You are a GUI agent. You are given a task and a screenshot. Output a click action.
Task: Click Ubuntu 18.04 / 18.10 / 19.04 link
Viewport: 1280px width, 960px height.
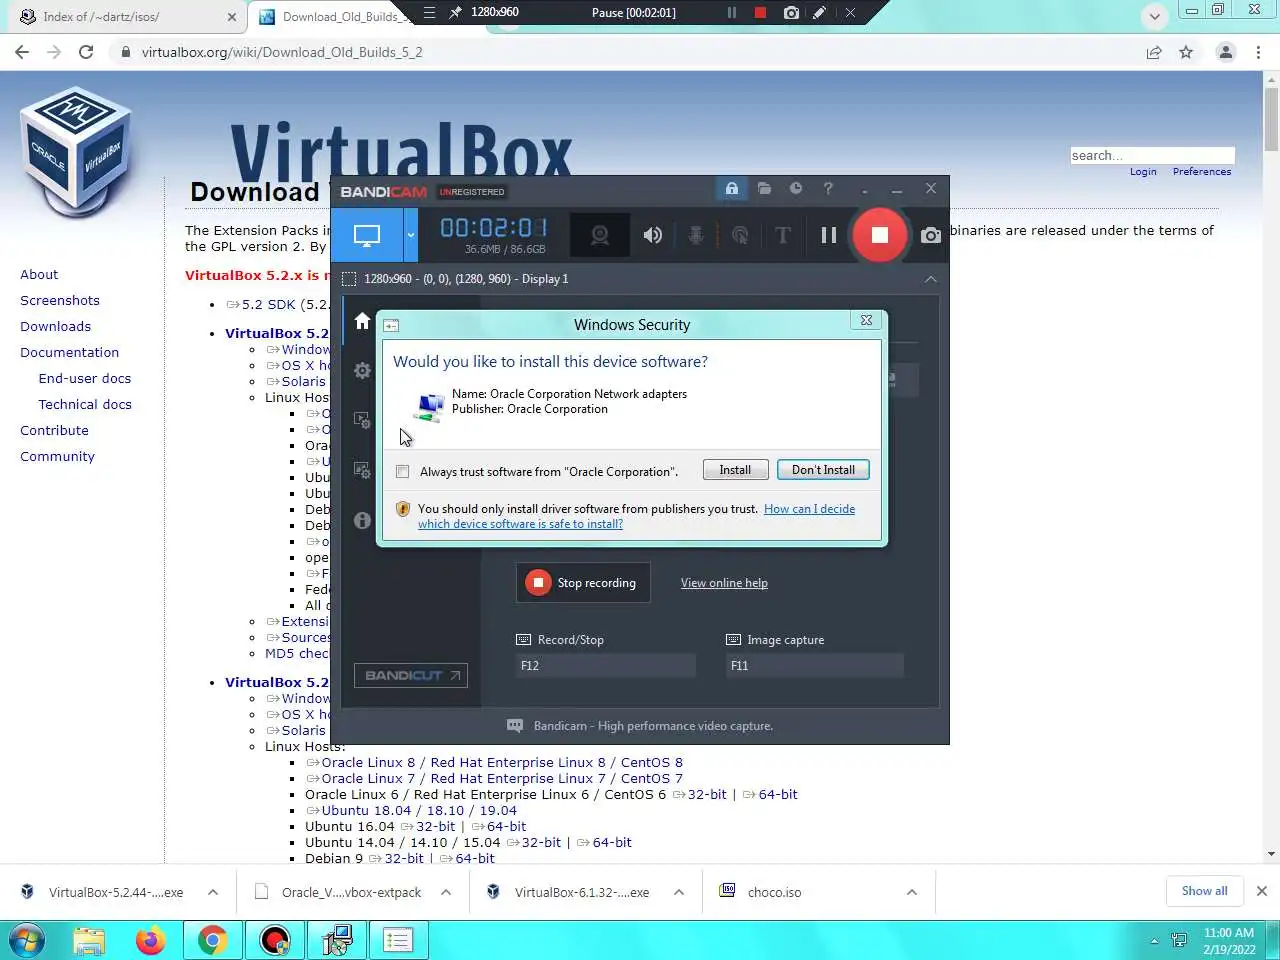pos(419,810)
